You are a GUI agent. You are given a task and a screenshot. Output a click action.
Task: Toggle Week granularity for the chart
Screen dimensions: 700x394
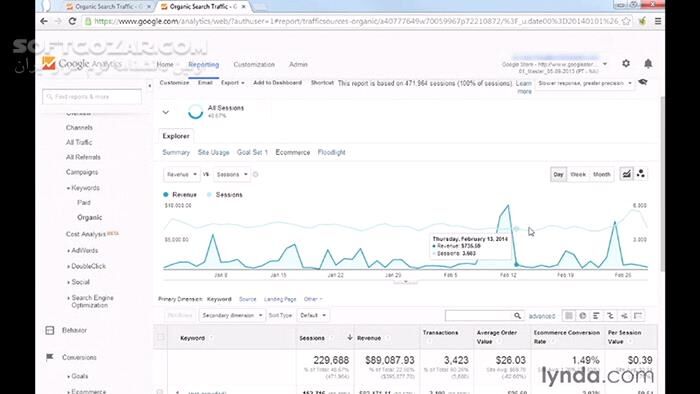coord(578,174)
